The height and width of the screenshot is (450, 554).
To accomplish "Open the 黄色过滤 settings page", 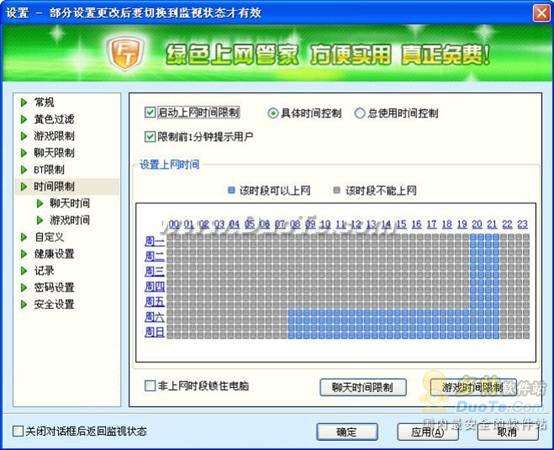I will coord(54,119).
